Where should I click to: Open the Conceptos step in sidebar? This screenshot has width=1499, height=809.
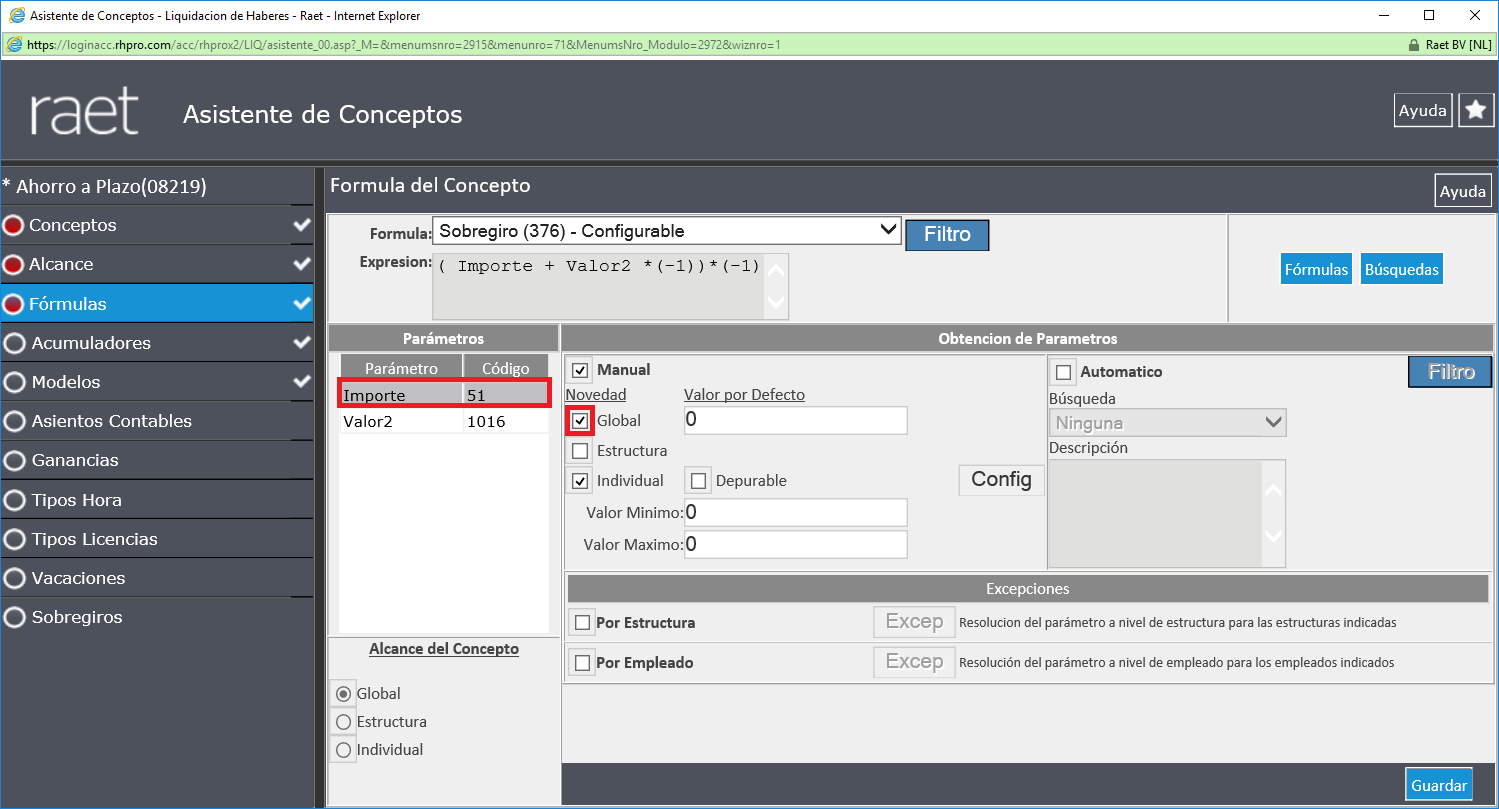158,225
